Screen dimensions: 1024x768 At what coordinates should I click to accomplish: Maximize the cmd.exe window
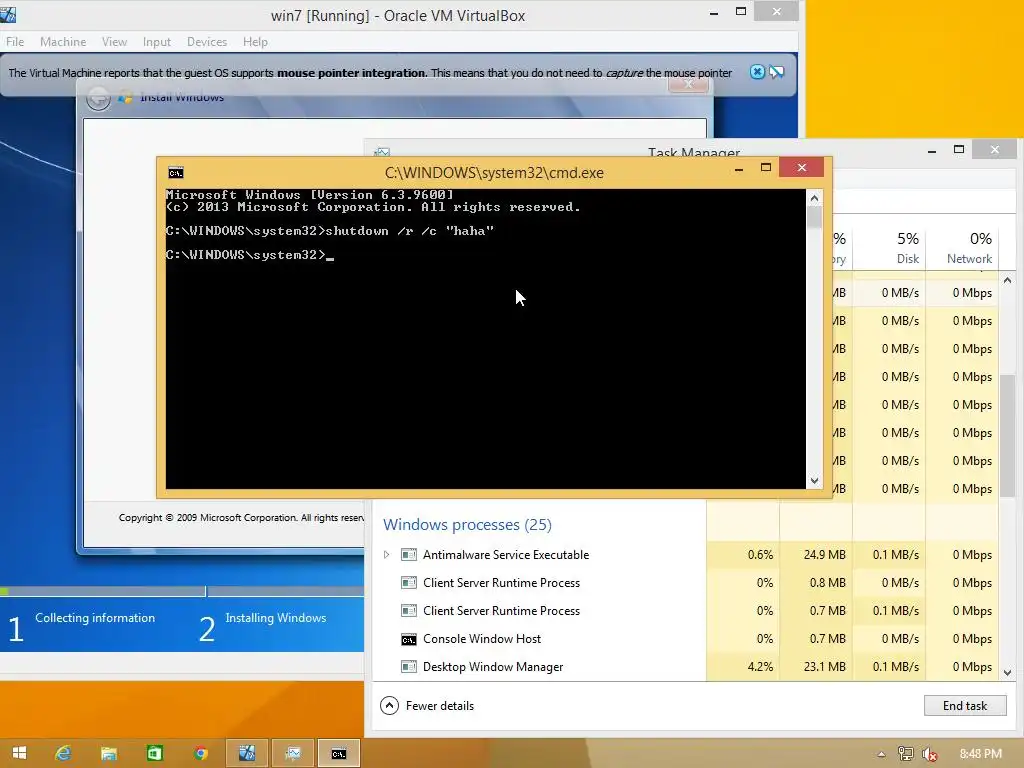click(766, 168)
